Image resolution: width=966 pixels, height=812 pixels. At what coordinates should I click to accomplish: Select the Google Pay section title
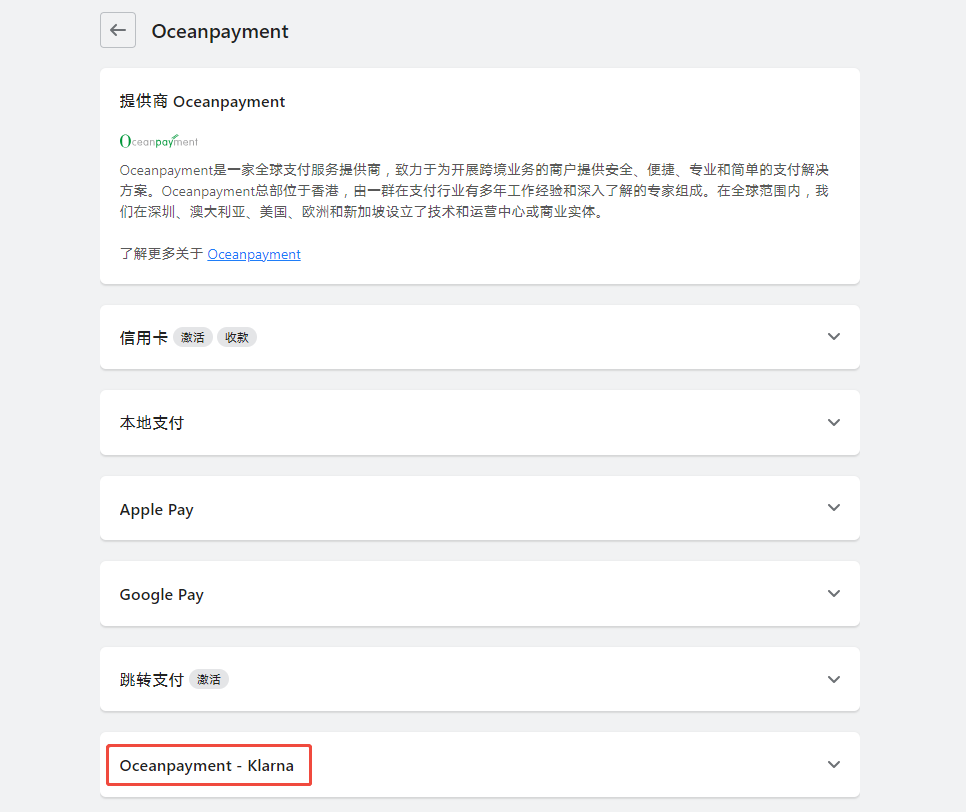[161, 594]
